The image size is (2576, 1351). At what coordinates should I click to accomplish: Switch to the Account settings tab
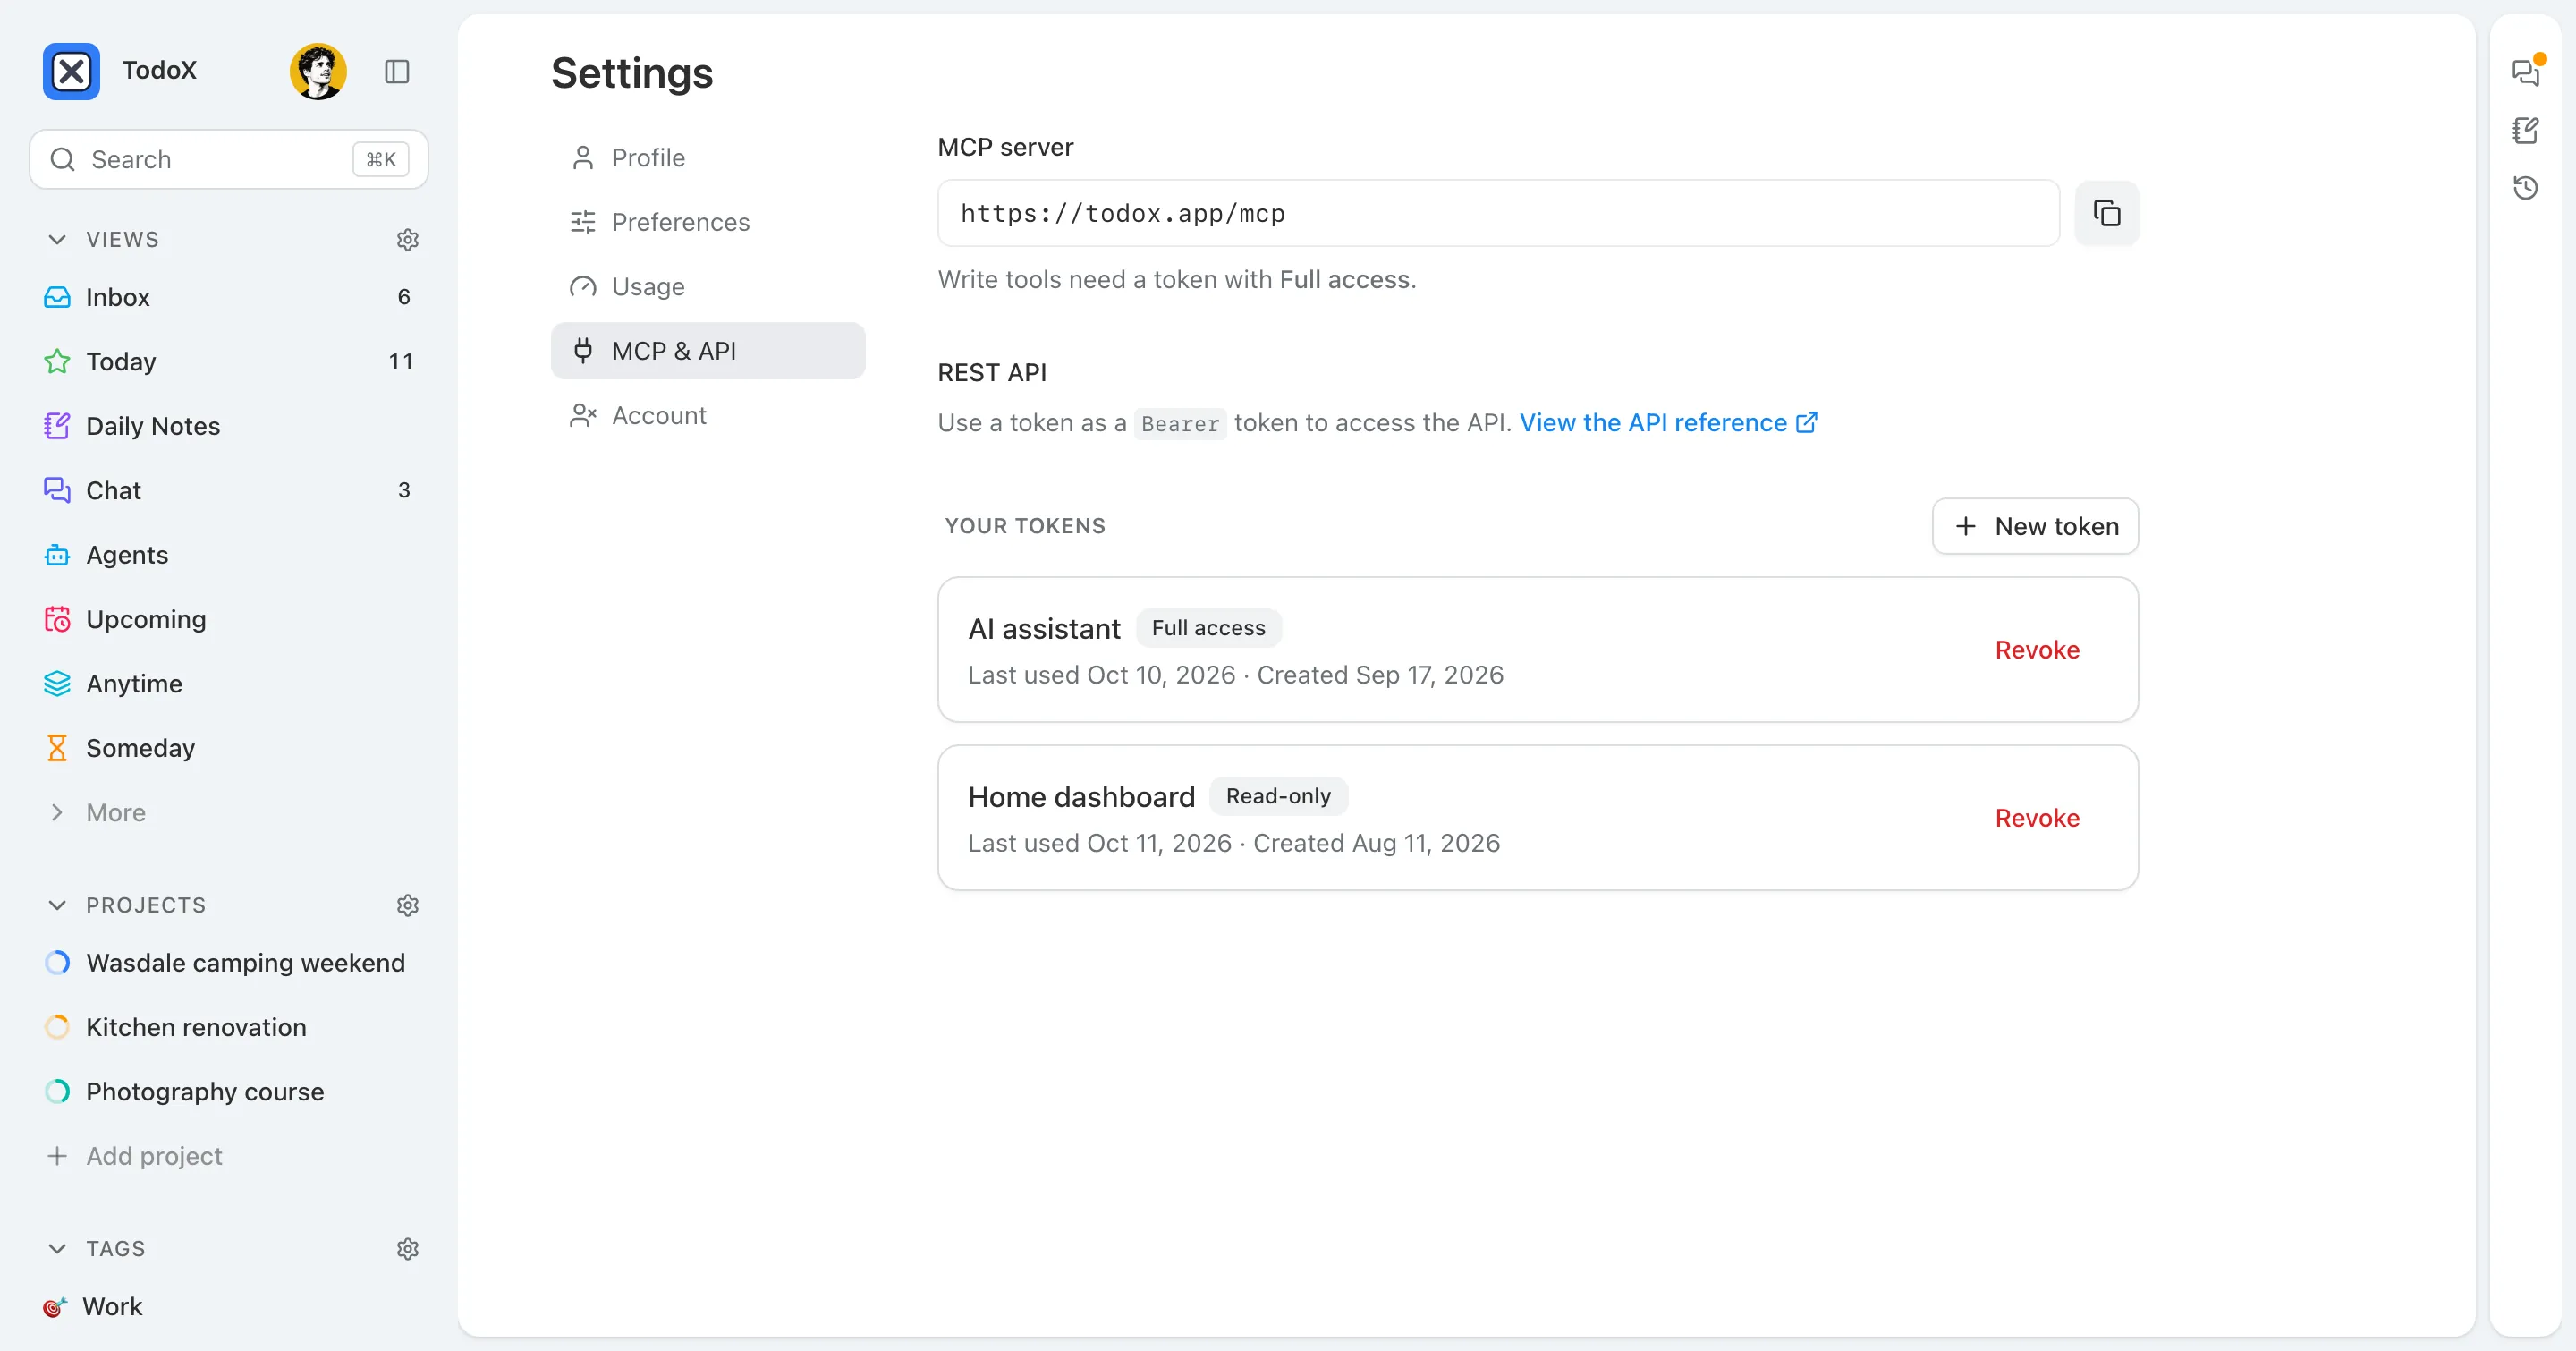[x=708, y=415]
